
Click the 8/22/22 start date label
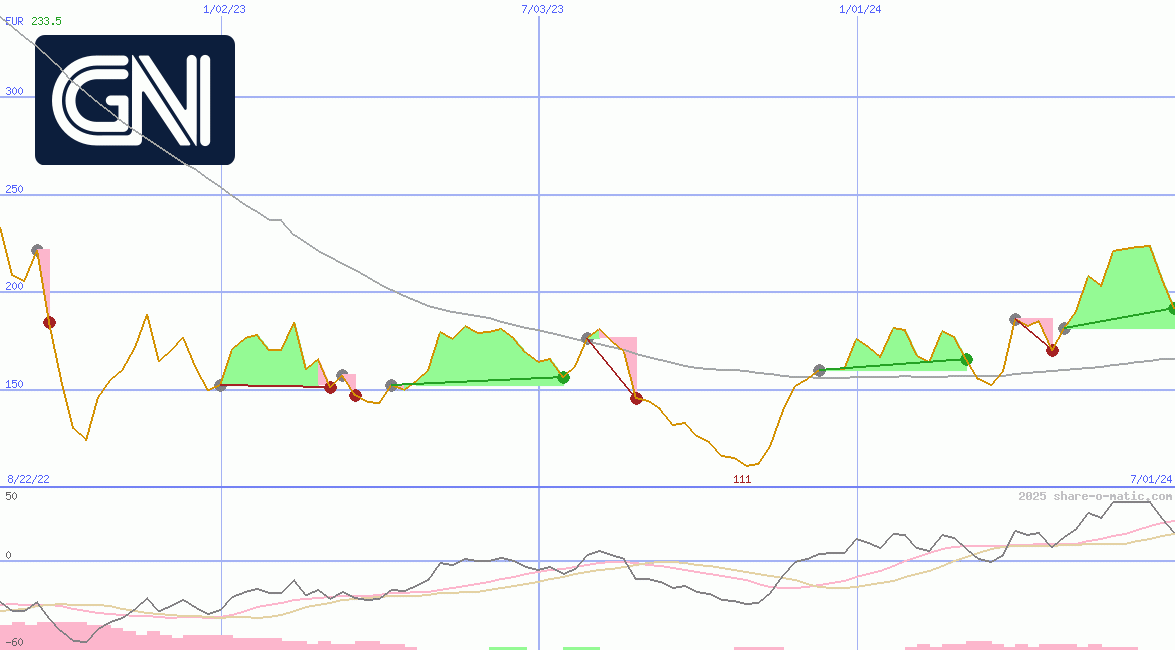pos(28,479)
